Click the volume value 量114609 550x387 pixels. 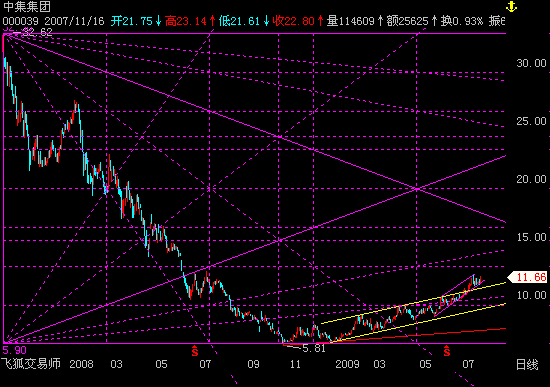[x=351, y=21]
